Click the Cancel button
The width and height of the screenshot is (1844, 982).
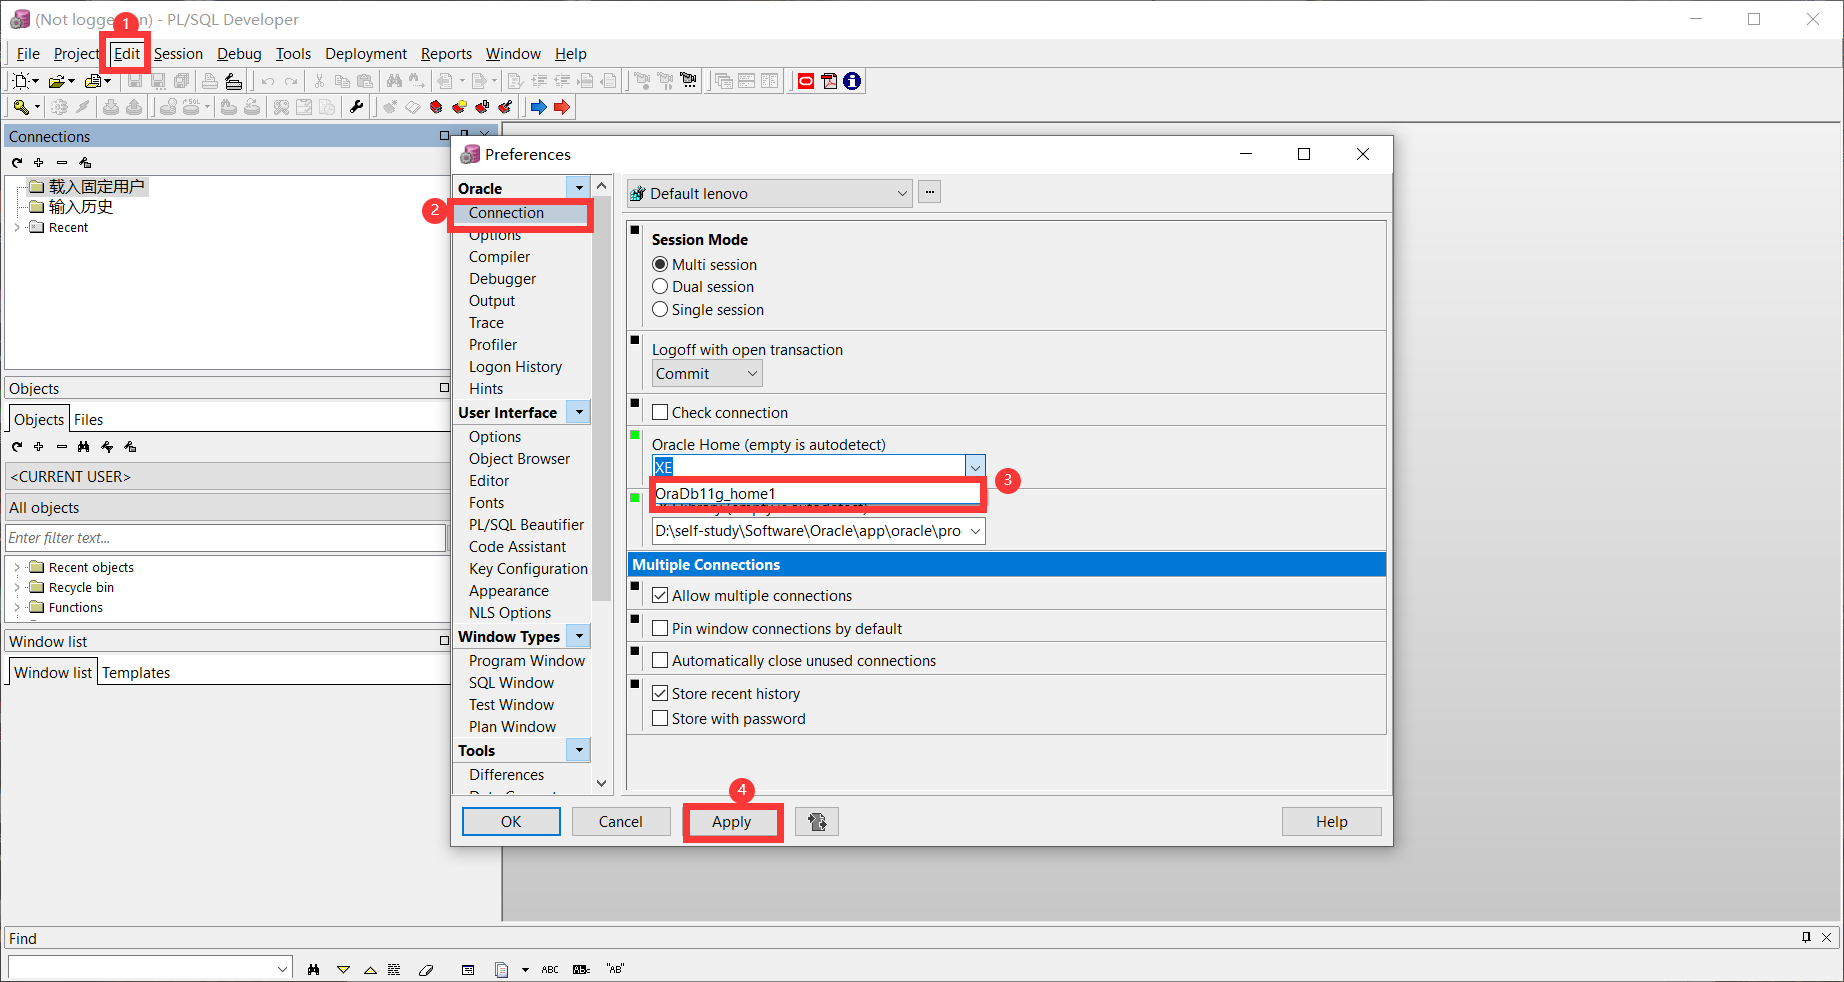[621, 822]
